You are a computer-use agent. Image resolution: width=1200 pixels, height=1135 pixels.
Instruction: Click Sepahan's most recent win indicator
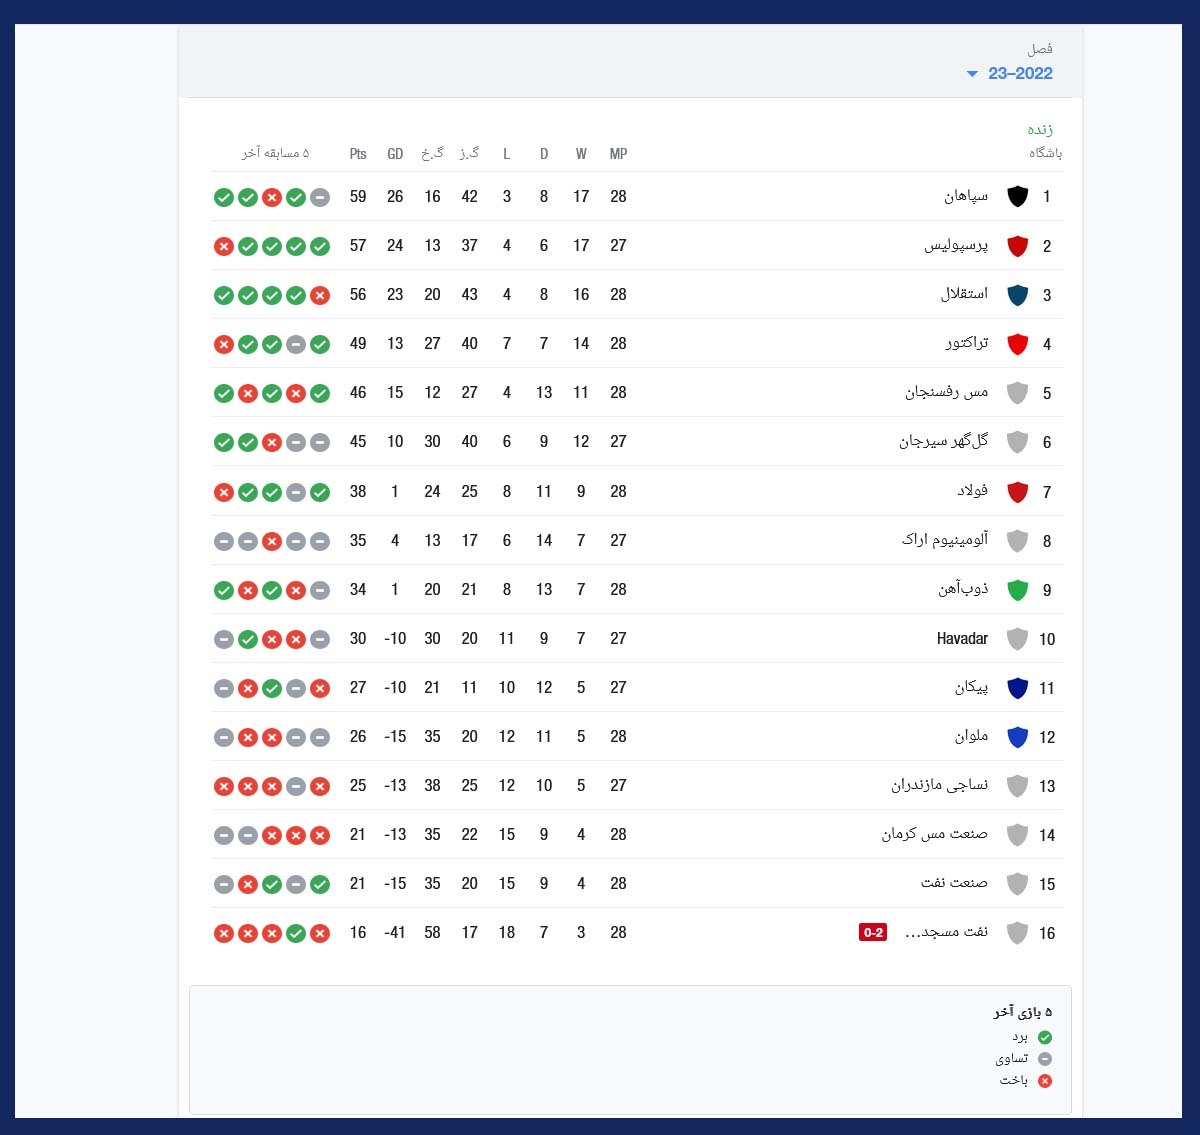(224, 196)
